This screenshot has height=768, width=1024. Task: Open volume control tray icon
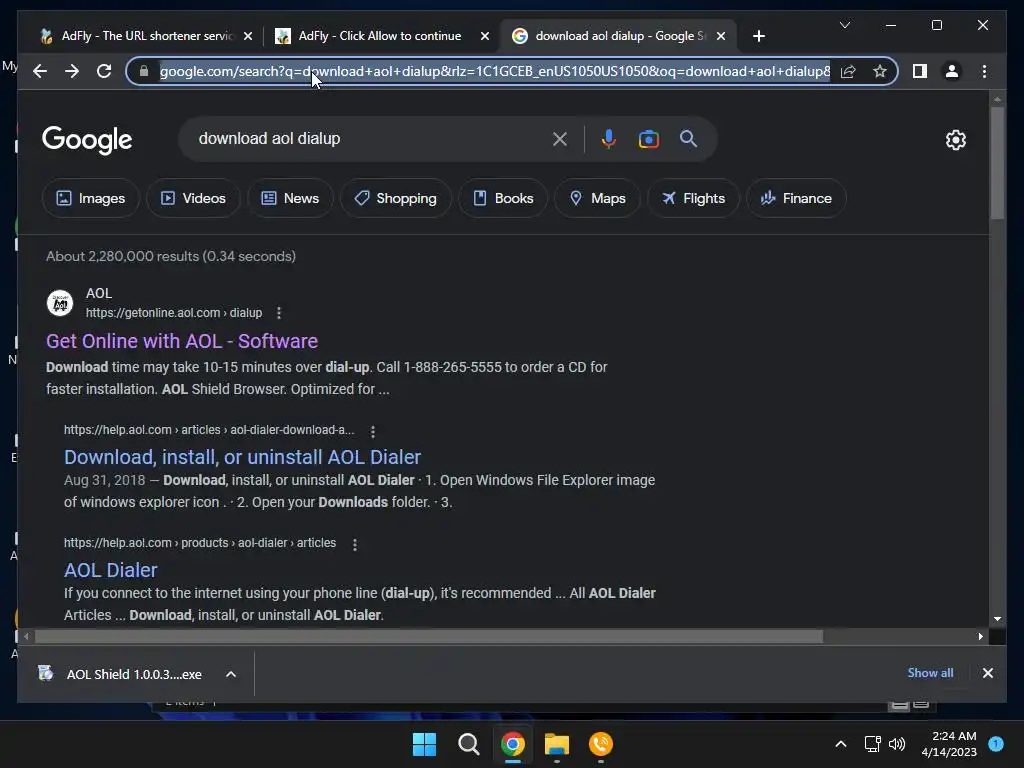pyautogui.click(x=897, y=744)
